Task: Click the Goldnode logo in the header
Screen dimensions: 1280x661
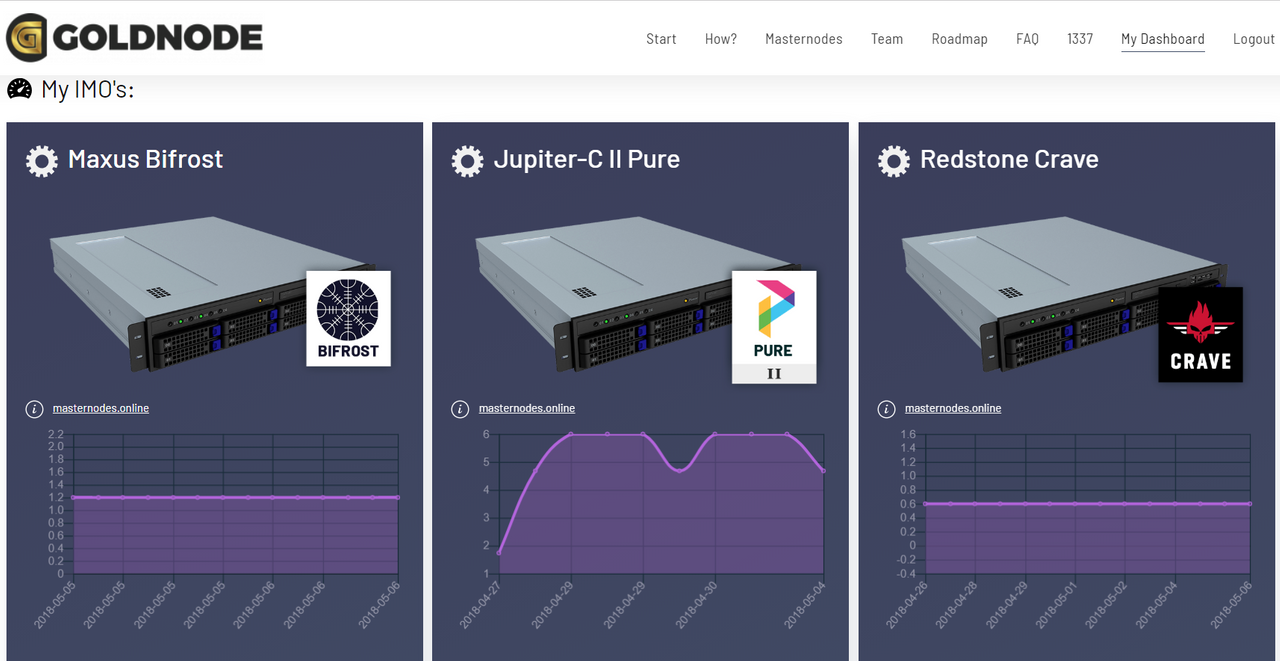Action: tap(135, 38)
